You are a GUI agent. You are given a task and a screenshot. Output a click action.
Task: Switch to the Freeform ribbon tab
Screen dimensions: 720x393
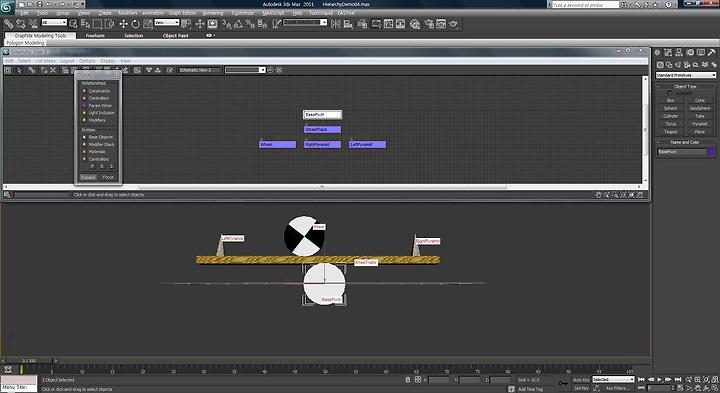click(x=95, y=36)
